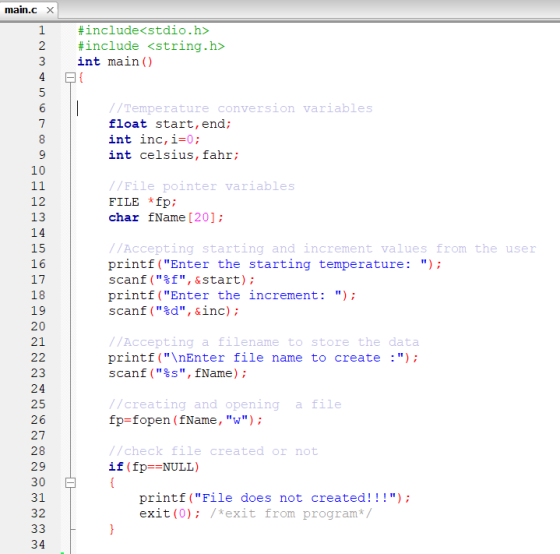
Task: Click the 'if(fp==NULL)' line
Action: 154,467
